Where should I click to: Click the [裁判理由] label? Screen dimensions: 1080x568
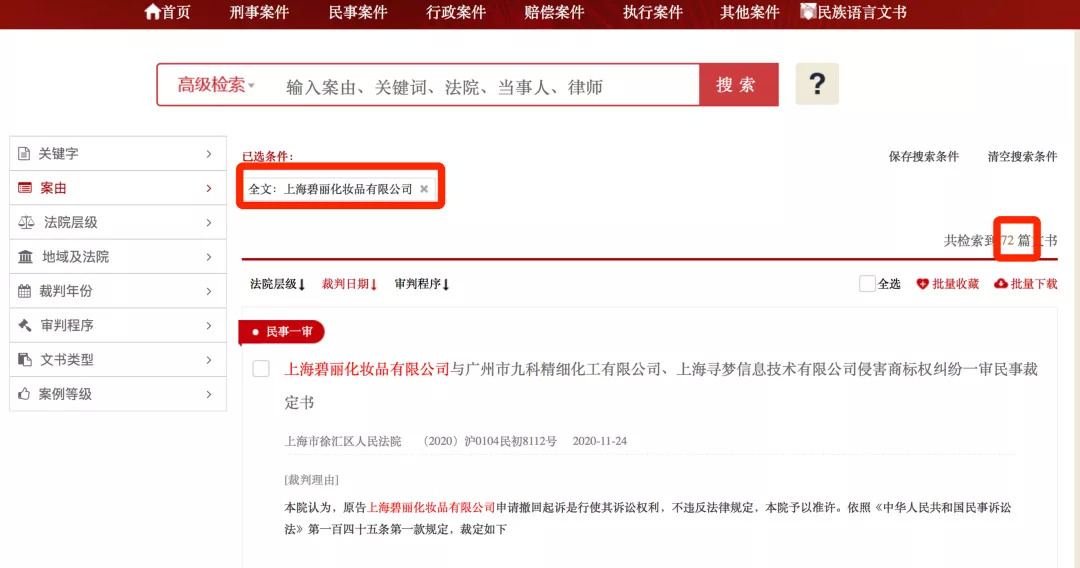(x=311, y=480)
